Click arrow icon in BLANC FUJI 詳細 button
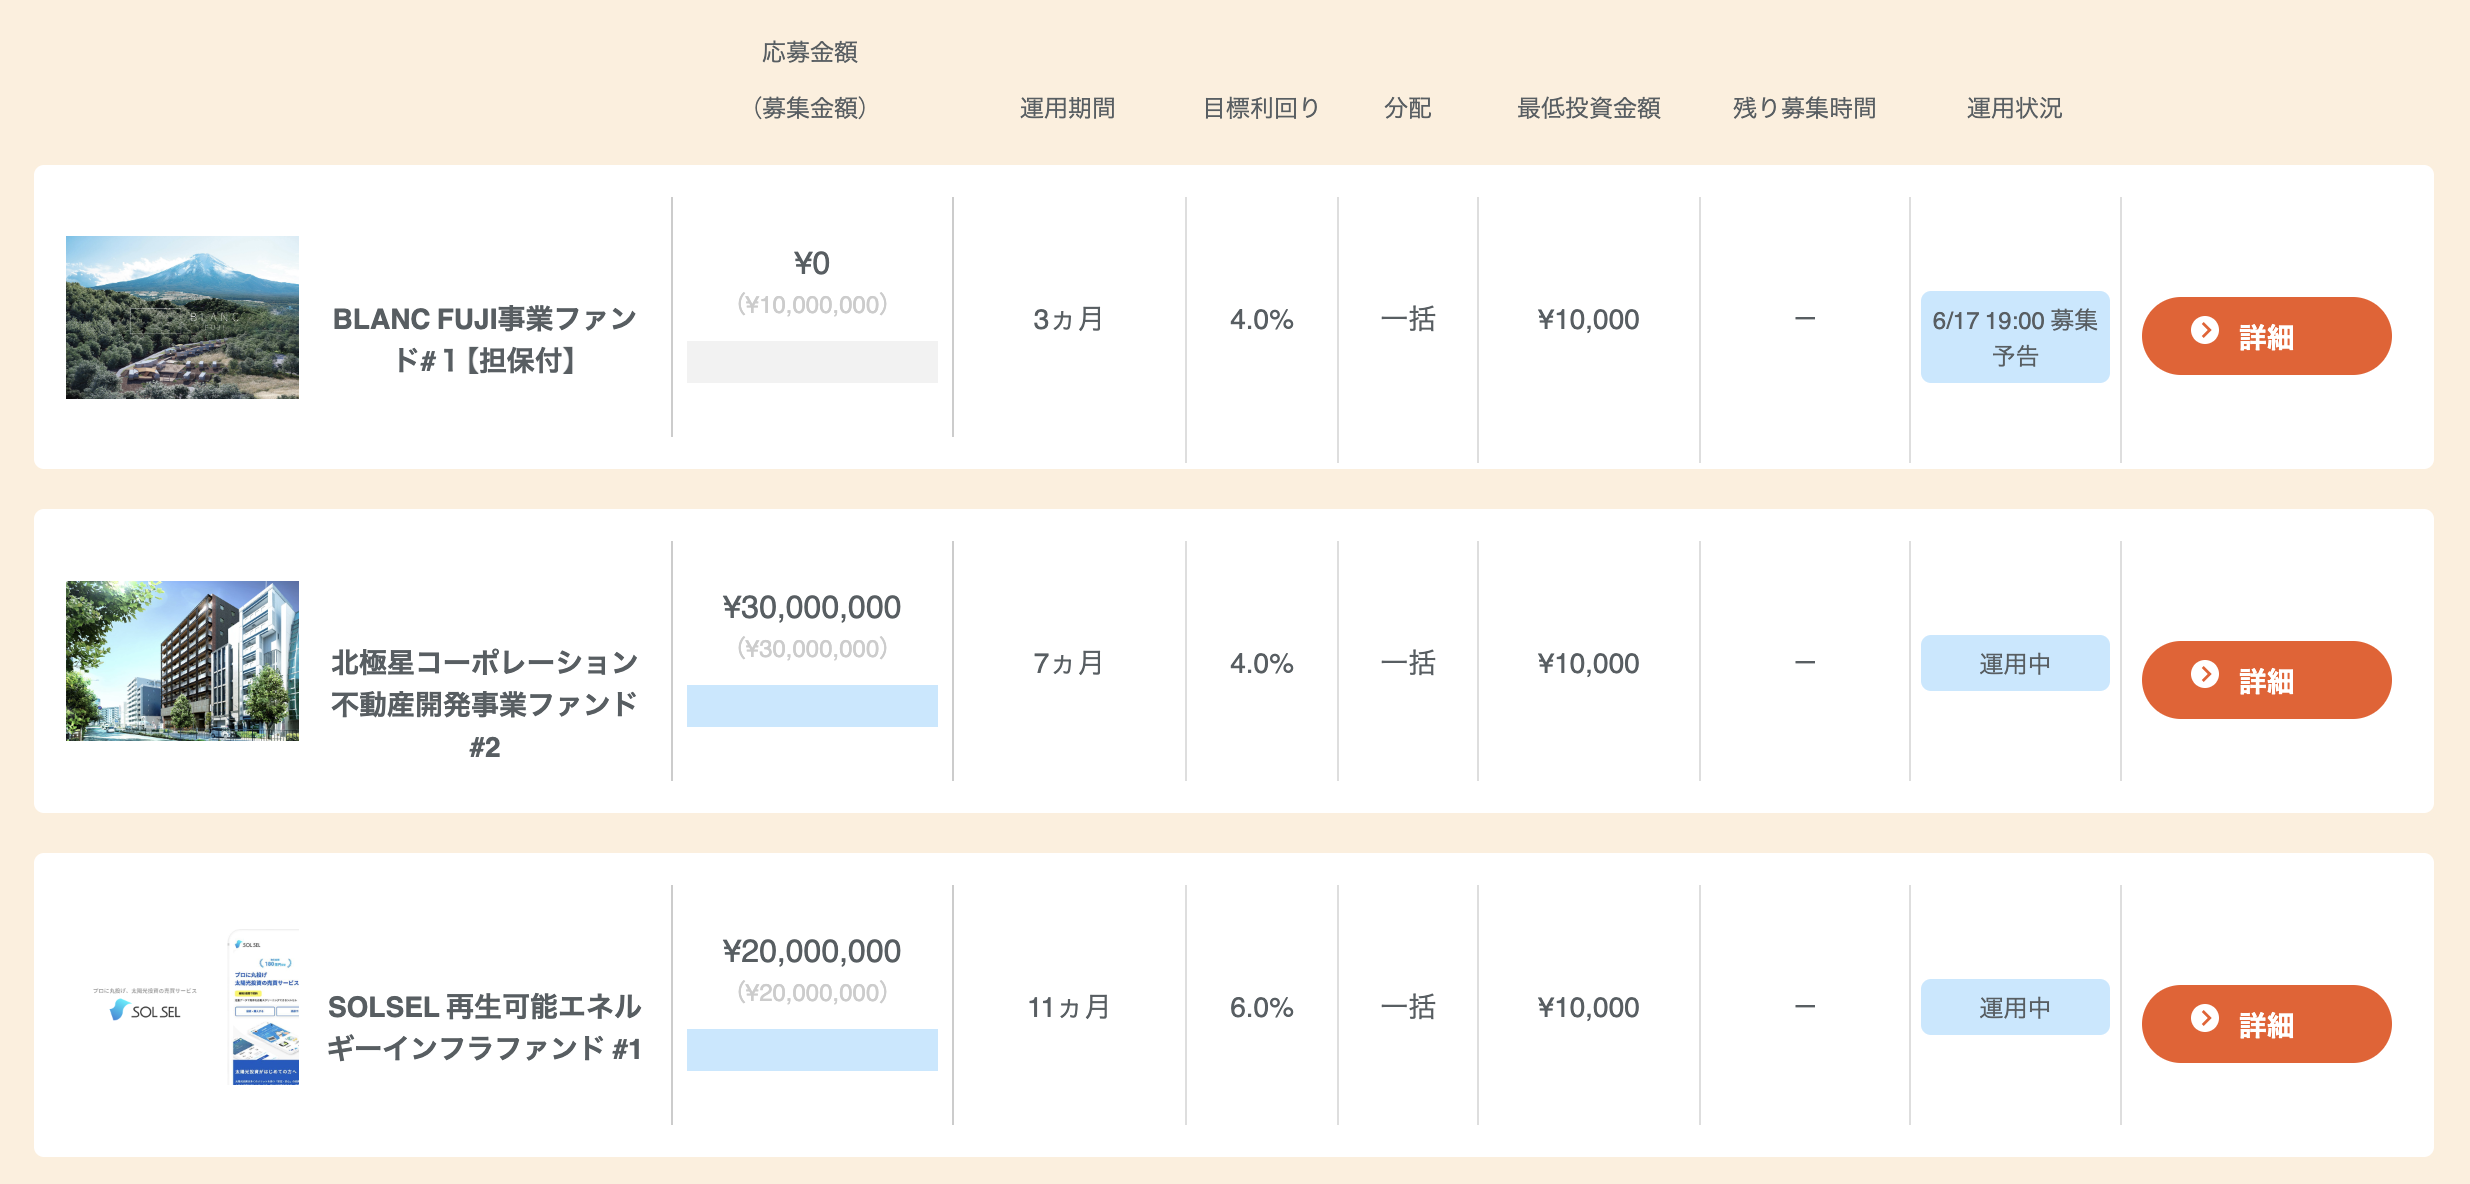The image size is (2470, 1184). pyautogui.click(x=2204, y=331)
